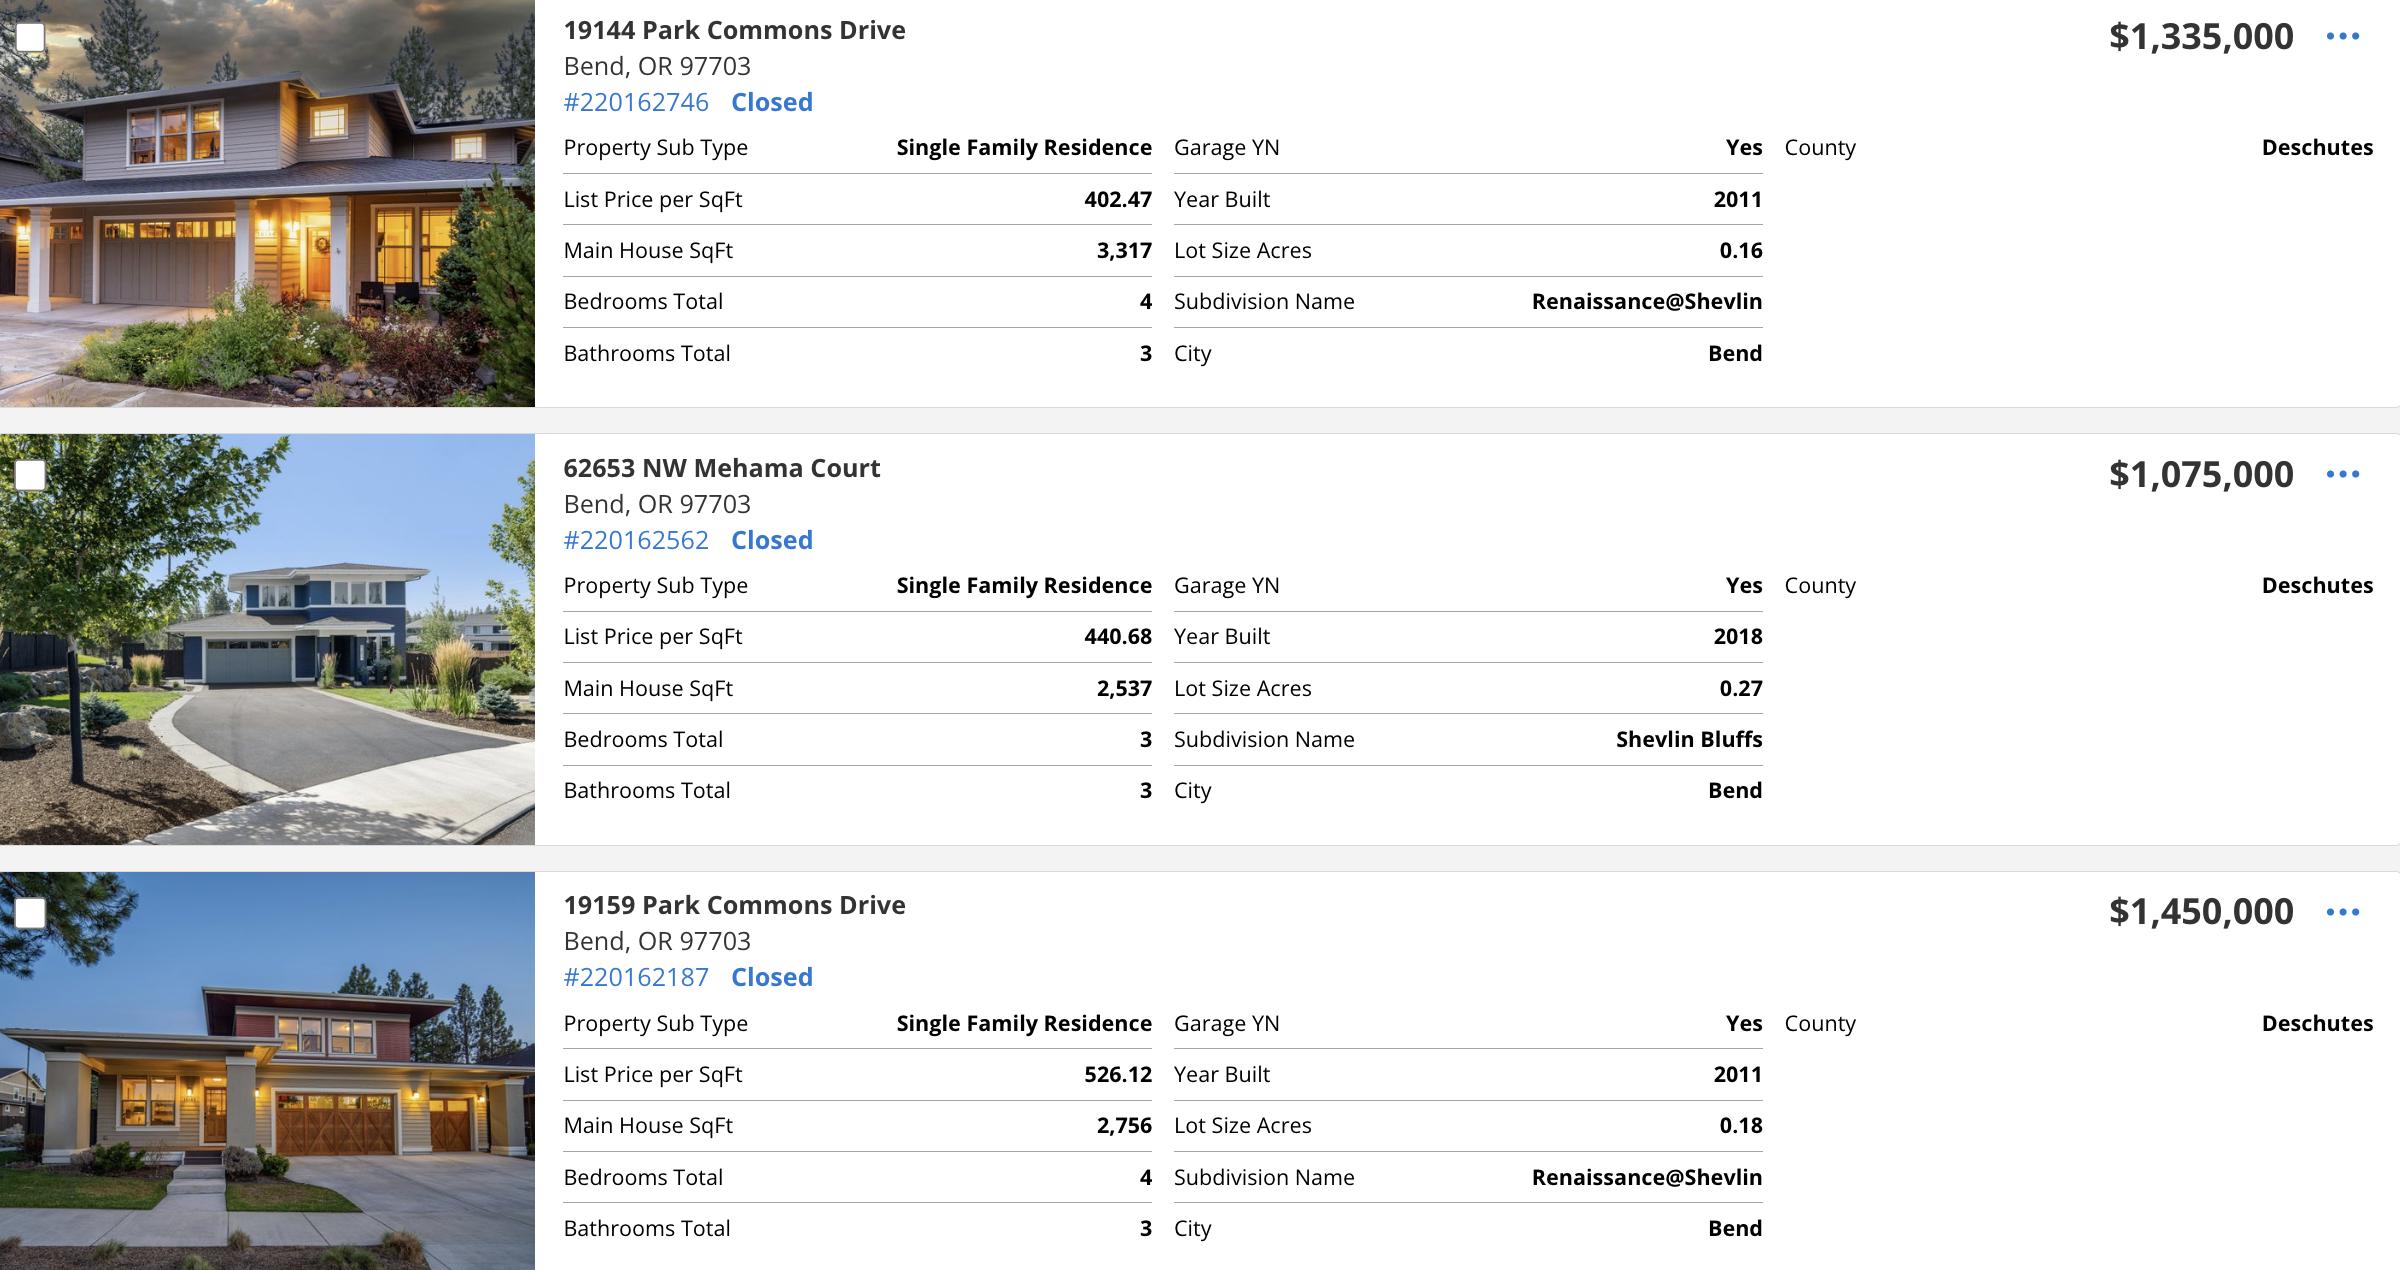The width and height of the screenshot is (2400, 1270).
Task: Click the $1,450,000 price
Action: pos(2200,911)
